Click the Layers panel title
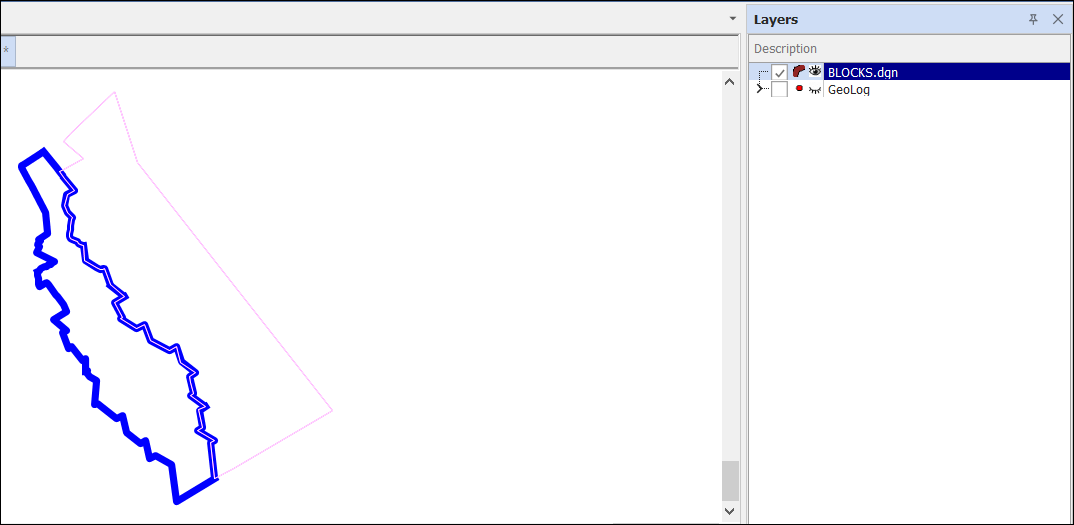1074x525 pixels. pyautogui.click(x=776, y=20)
